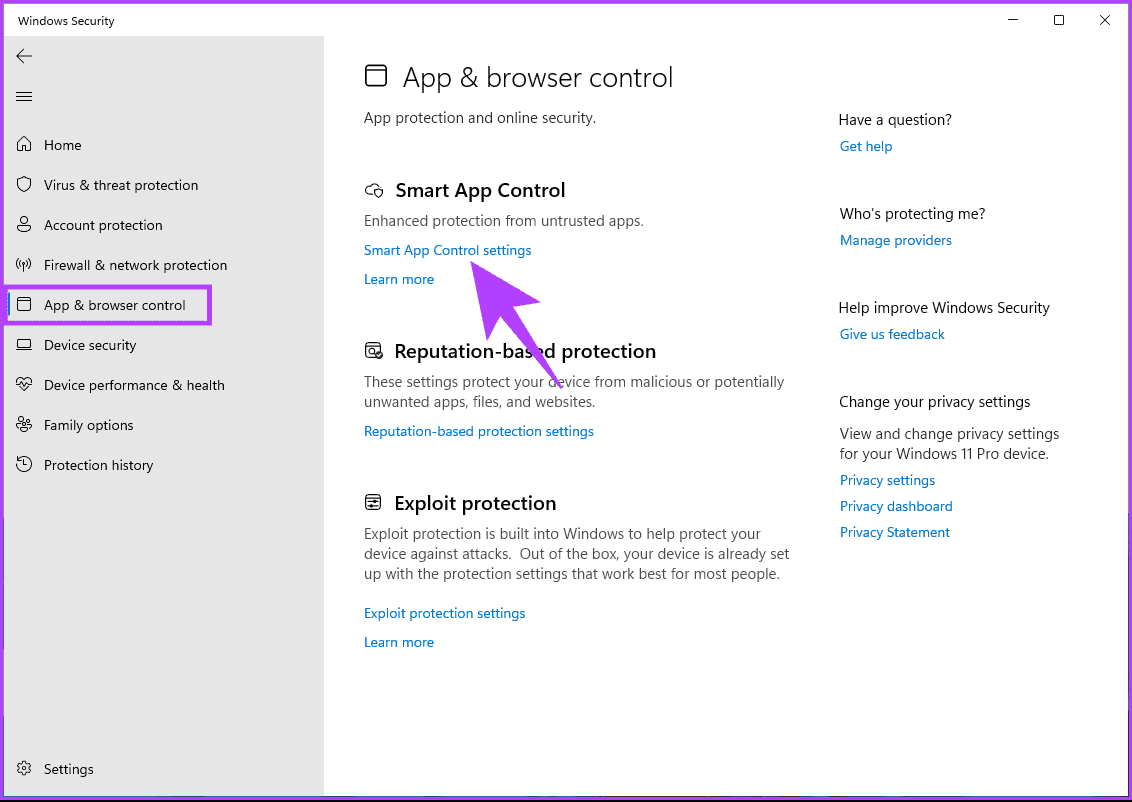This screenshot has height=802, width=1132.
Task: Select Device performance & health heart icon
Action: pos(24,385)
